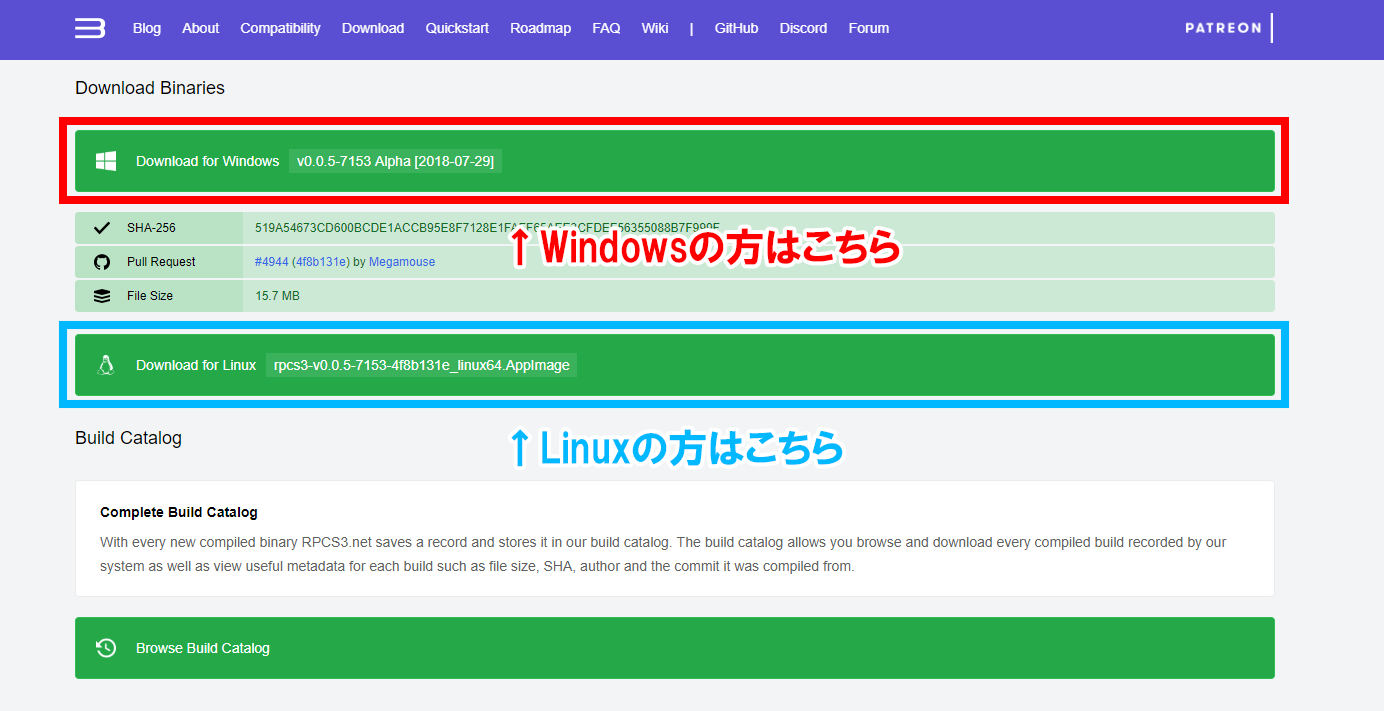Image resolution: width=1384 pixels, height=711 pixels.
Task: Open the Quickstart guide
Action: [x=457, y=28]
